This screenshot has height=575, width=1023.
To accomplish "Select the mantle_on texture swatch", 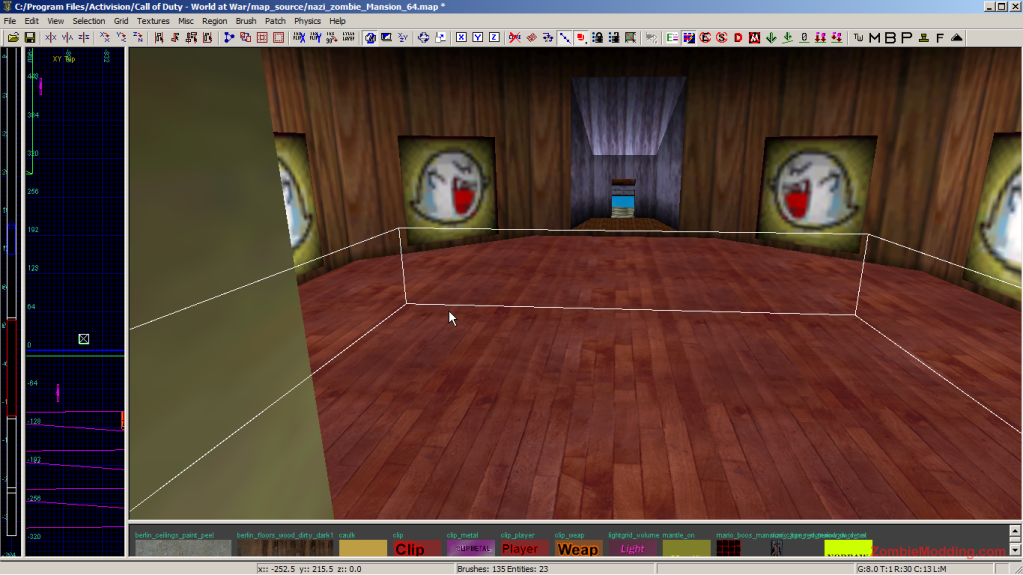I will [686, 548].
